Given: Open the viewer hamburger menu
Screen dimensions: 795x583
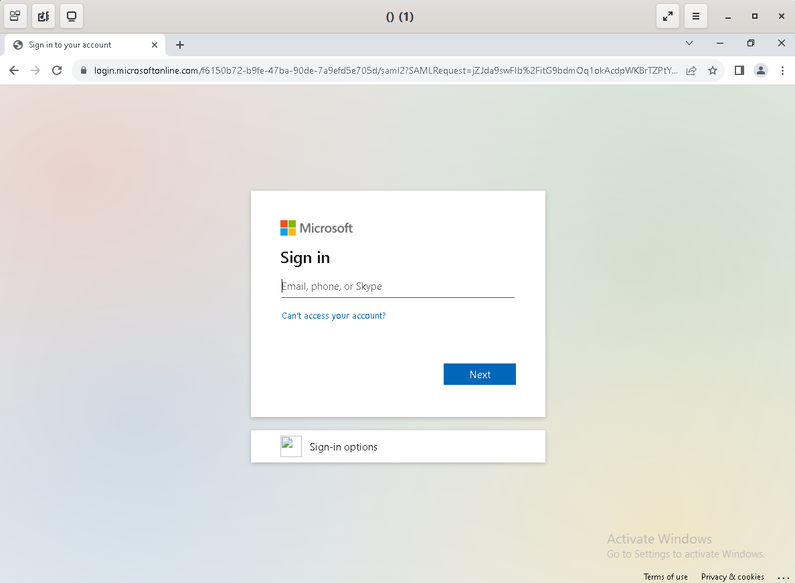Looking at the screenshot, I should point(696,16).
